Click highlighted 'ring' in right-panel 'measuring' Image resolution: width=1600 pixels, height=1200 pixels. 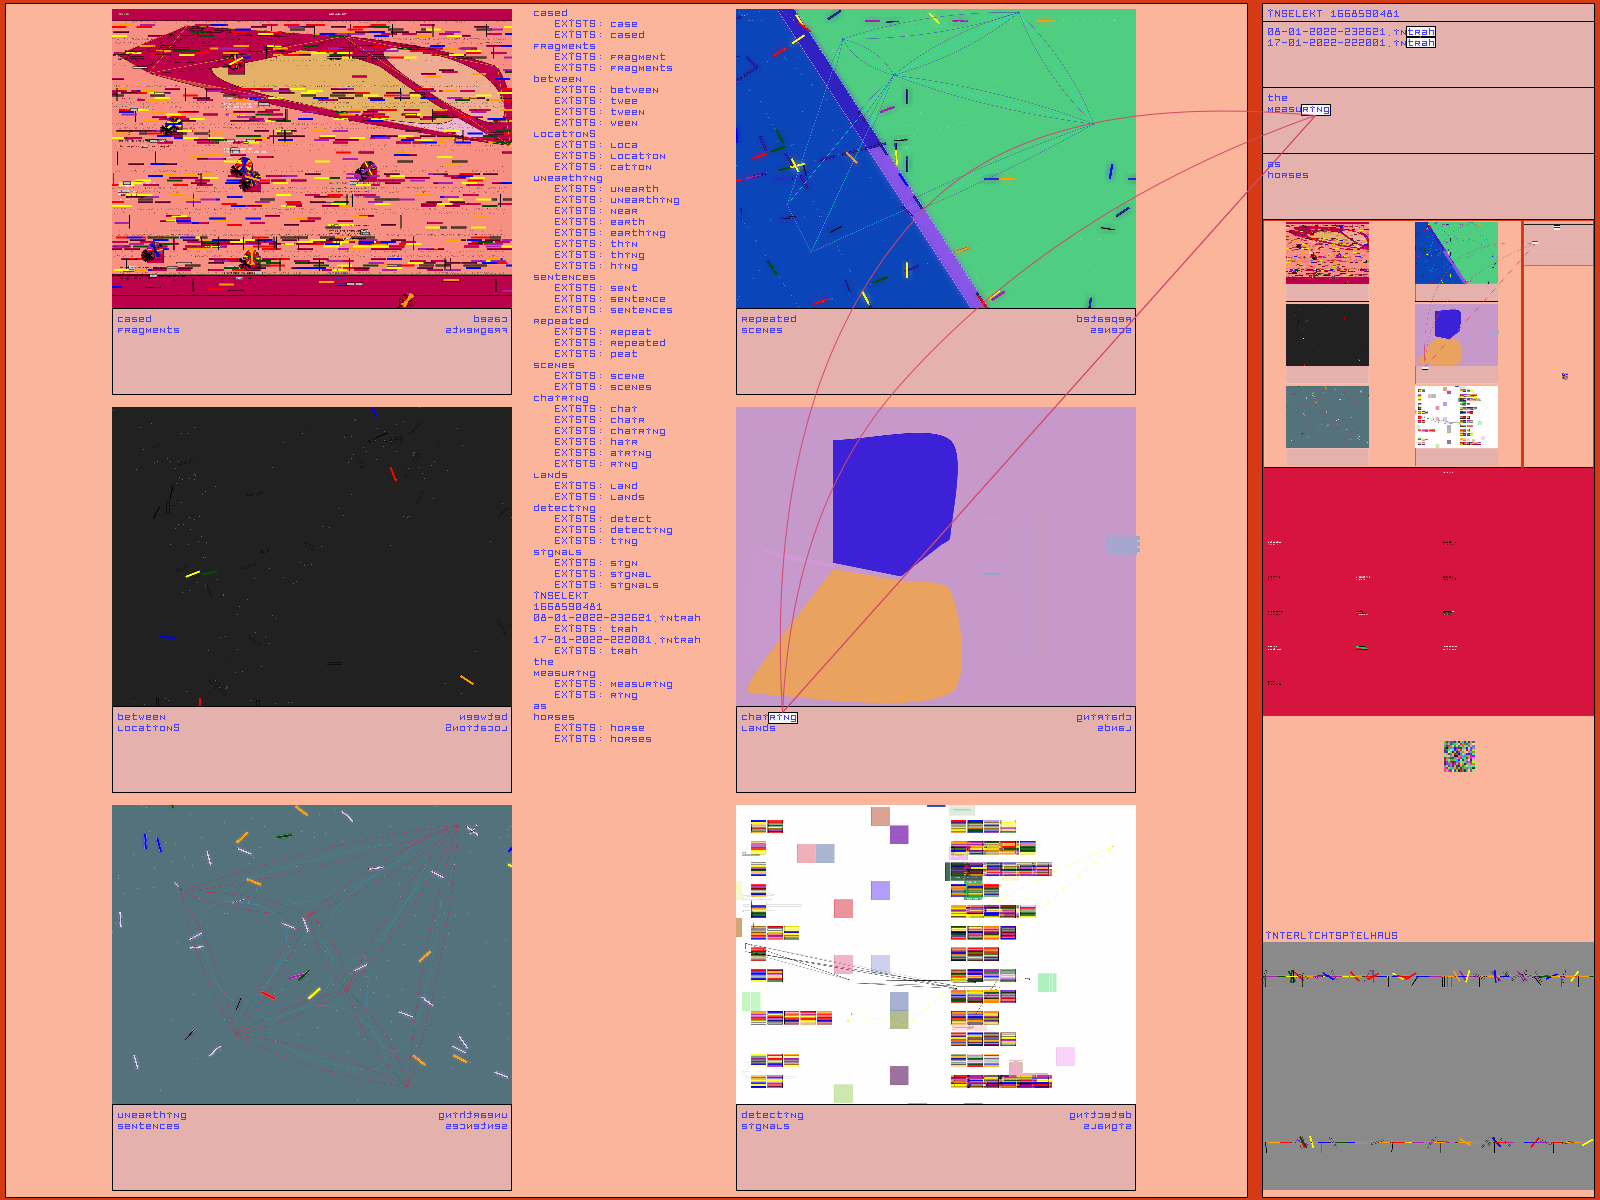[x=1315, y=110]
